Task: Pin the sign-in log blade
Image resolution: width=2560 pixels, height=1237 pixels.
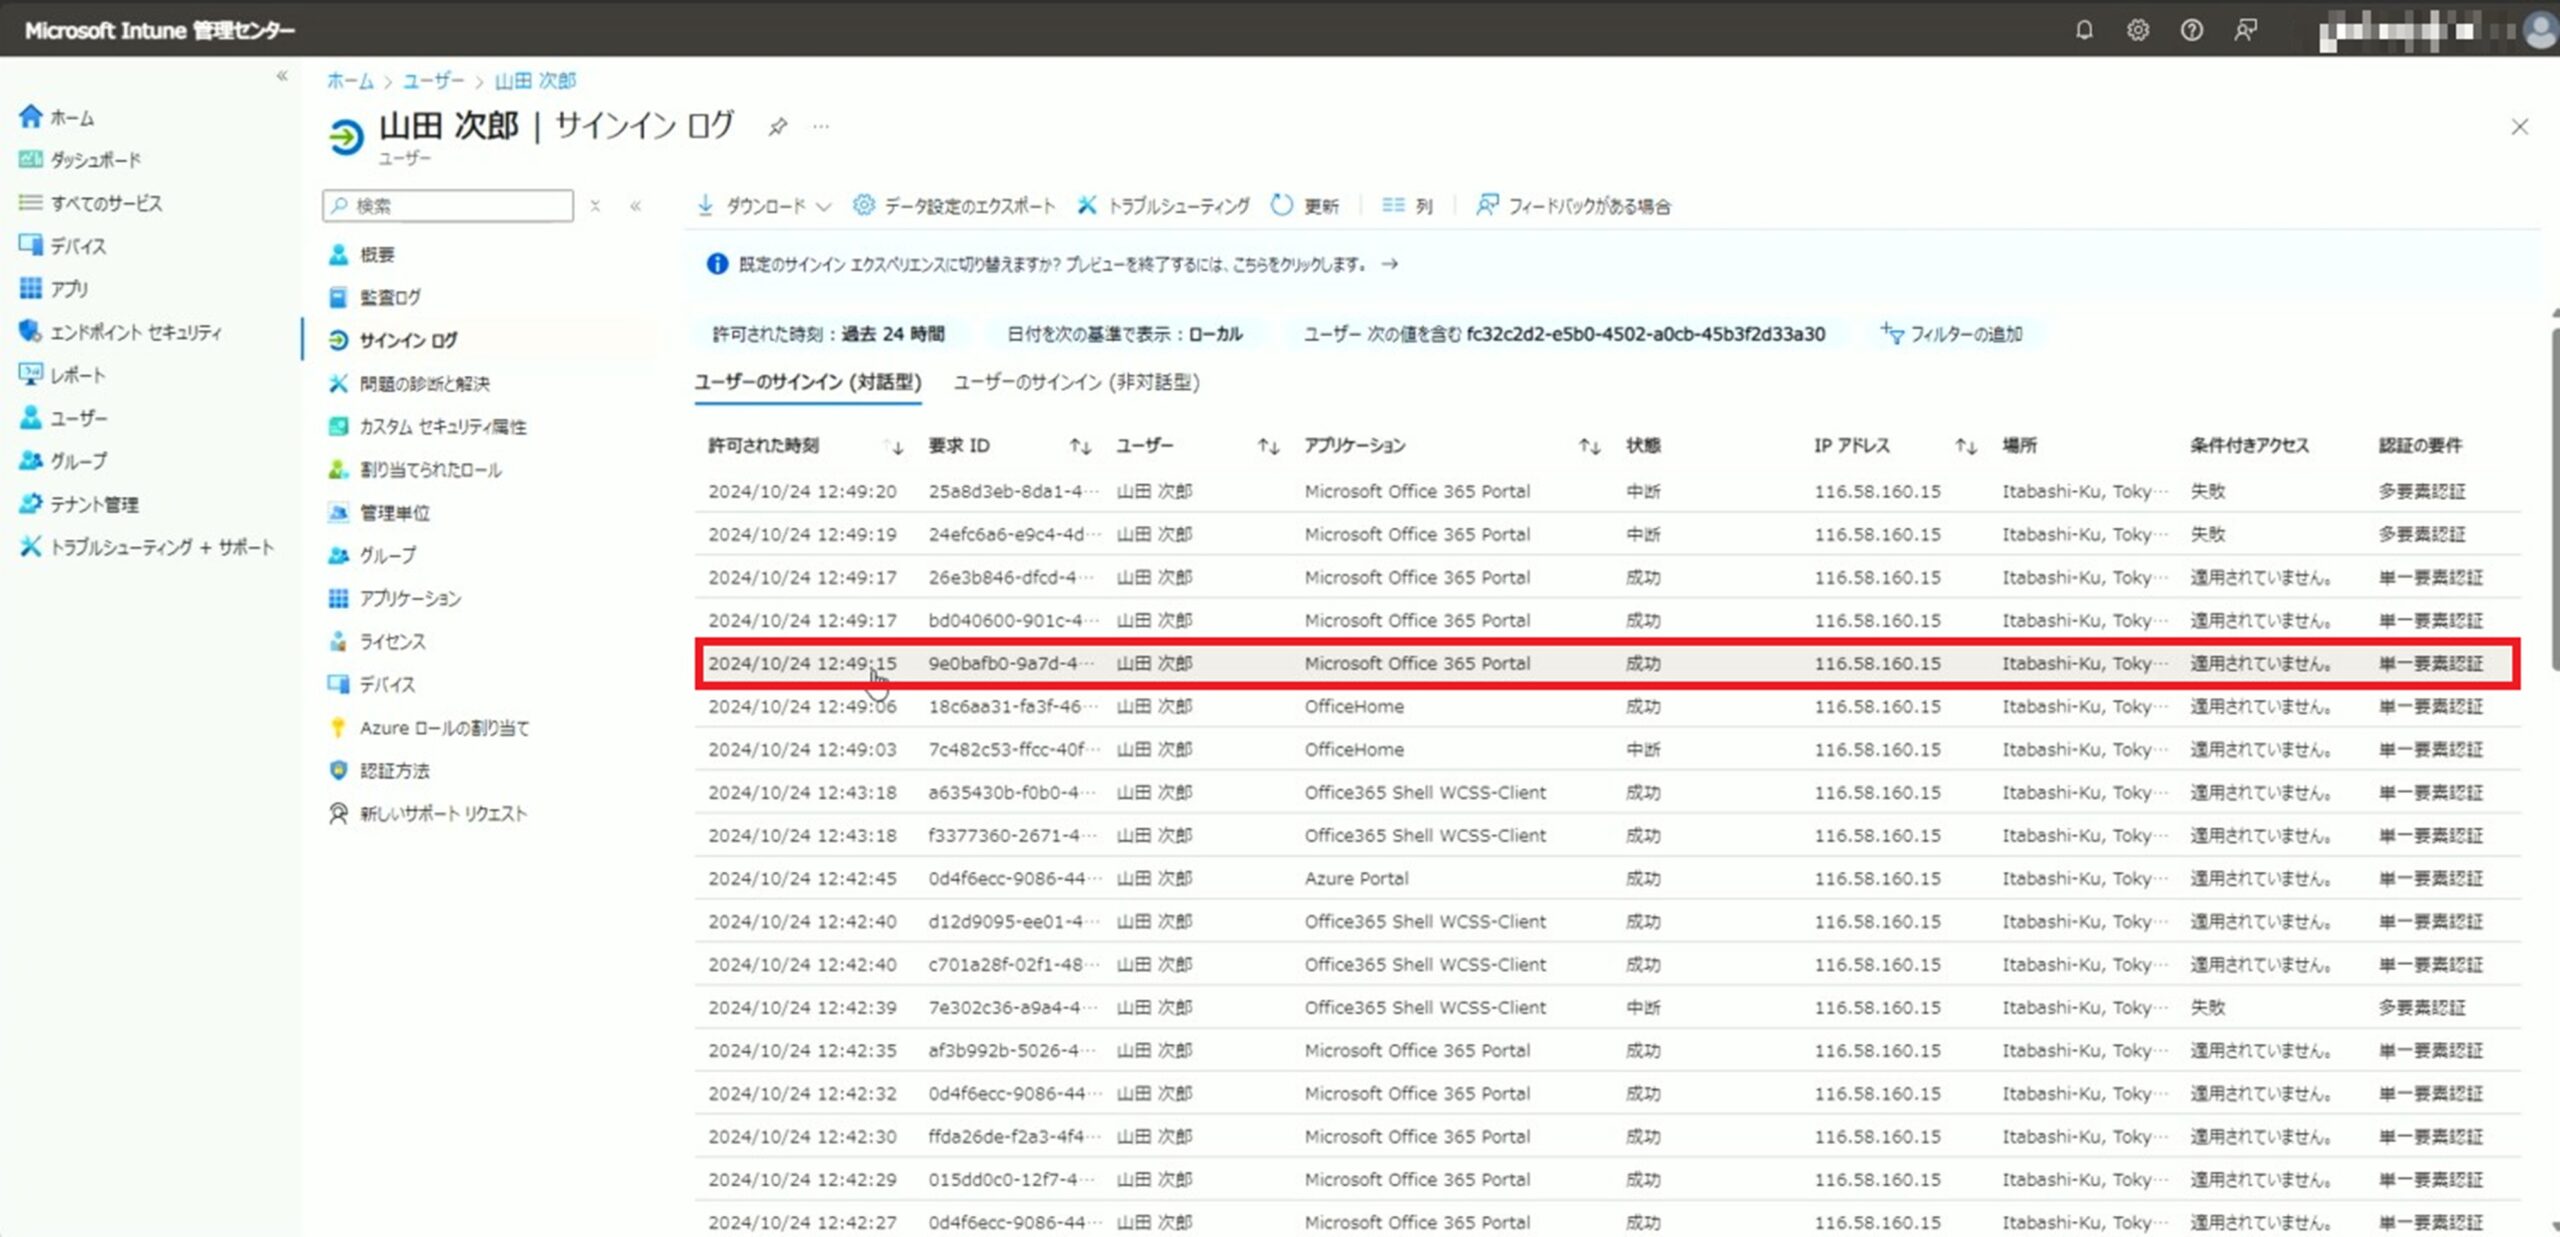Action: 777,127
